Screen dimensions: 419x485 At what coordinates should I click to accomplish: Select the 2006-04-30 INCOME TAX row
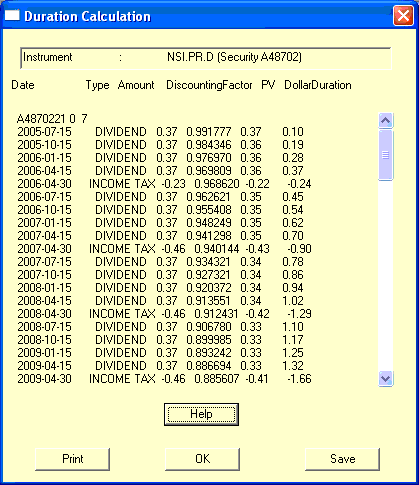(164, 184)
